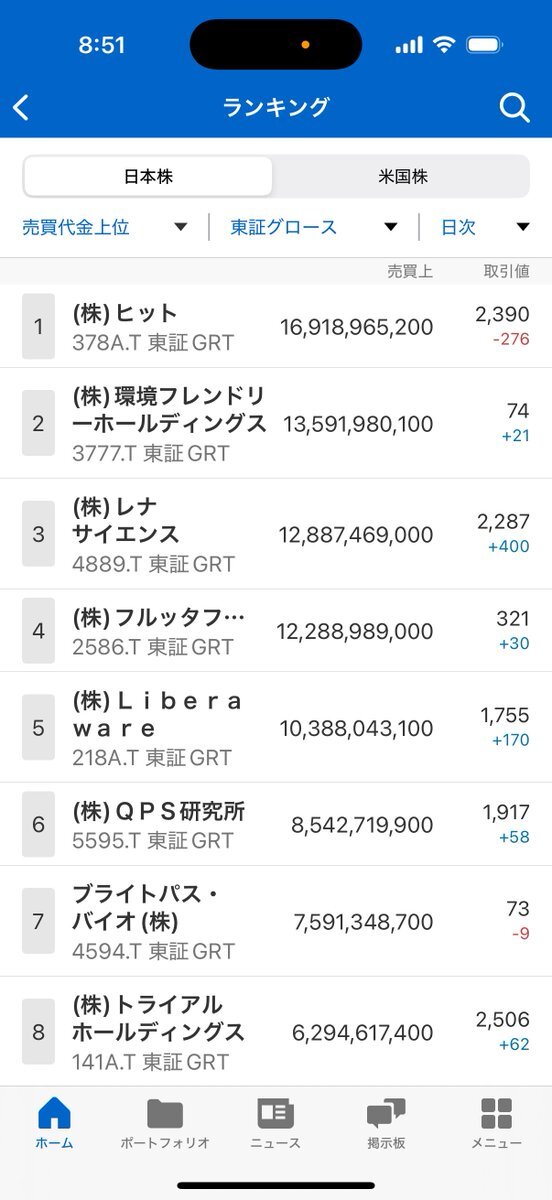This screenshot has width=552, height=1200.
Task: Select the 取引値 column header
Action: point(507,271)
